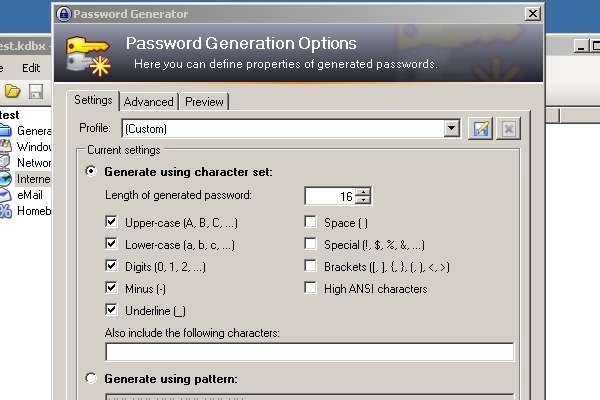Viewport: 600px width, 400px height.
Task: Click the Also include characters text field
Action: 310,352
